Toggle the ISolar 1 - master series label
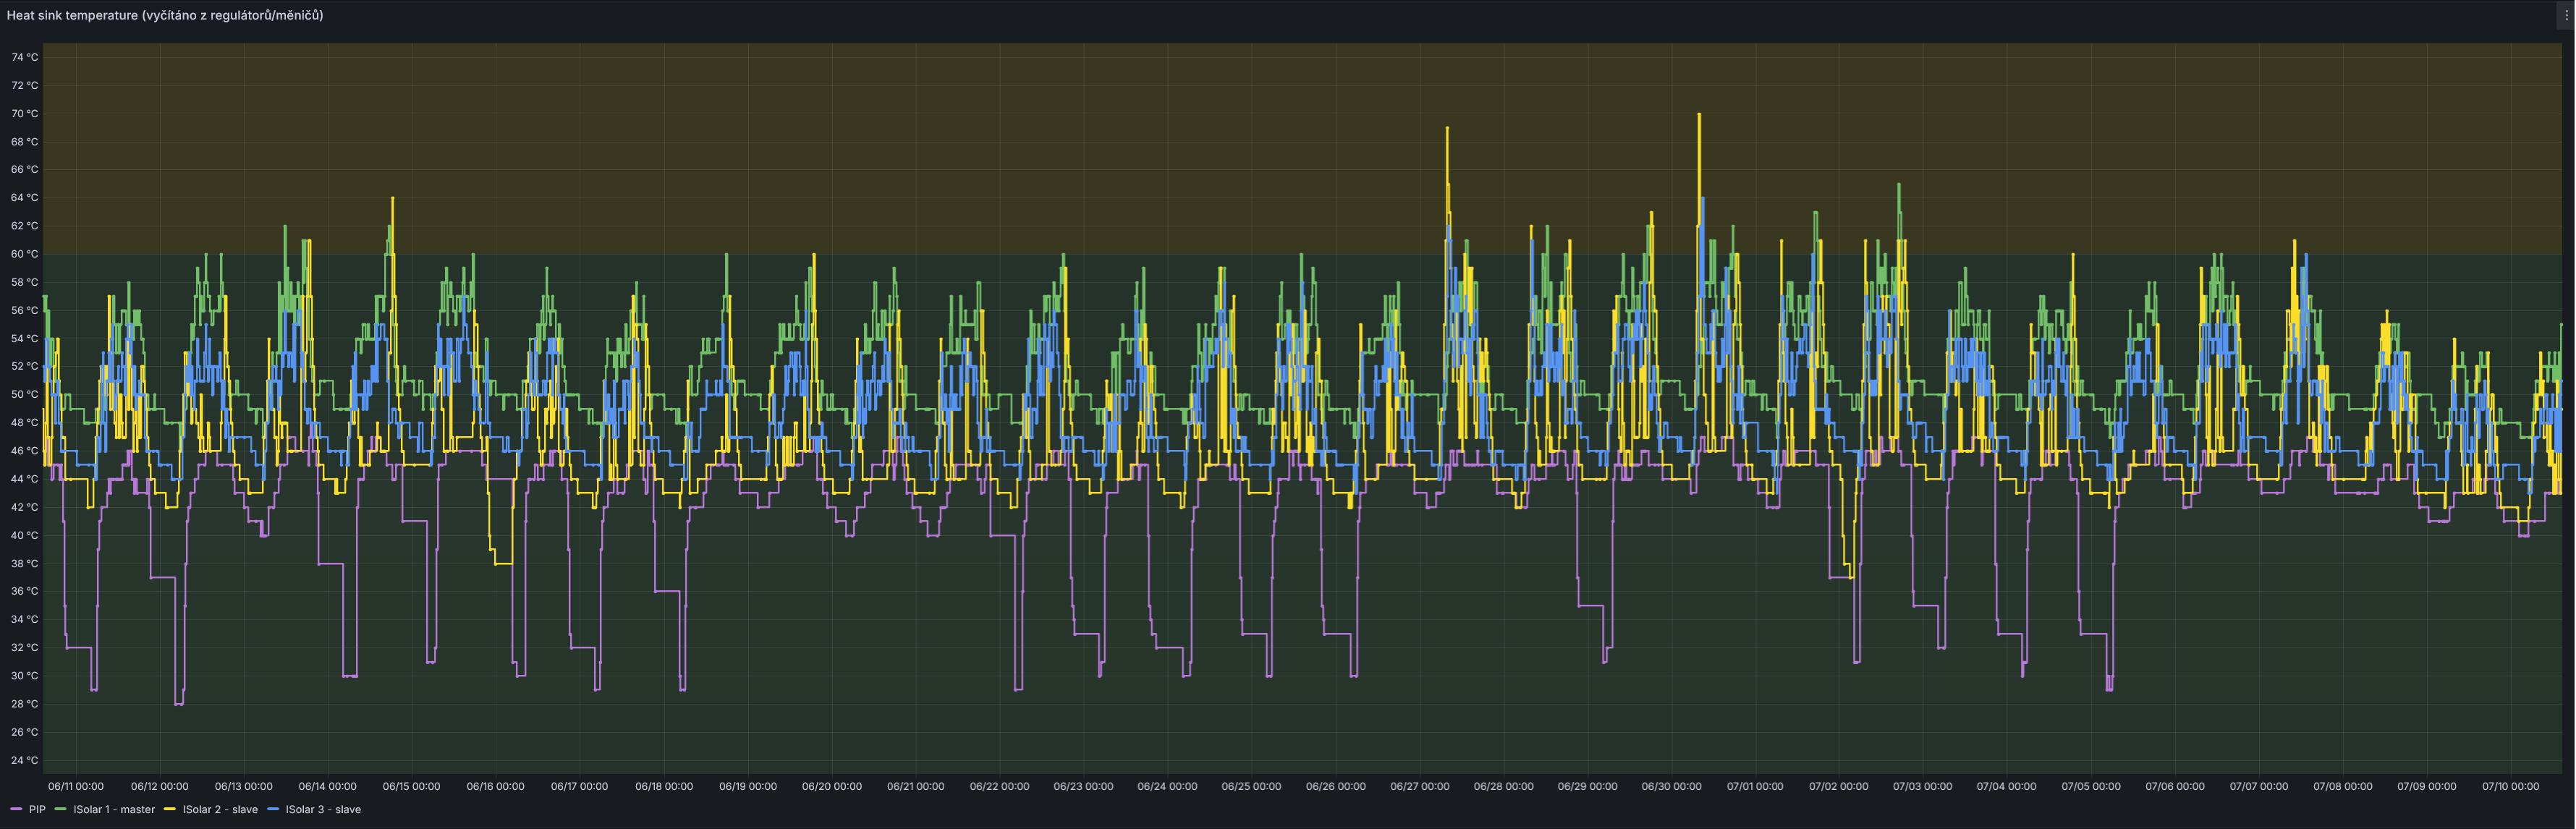 pos(114,809)
